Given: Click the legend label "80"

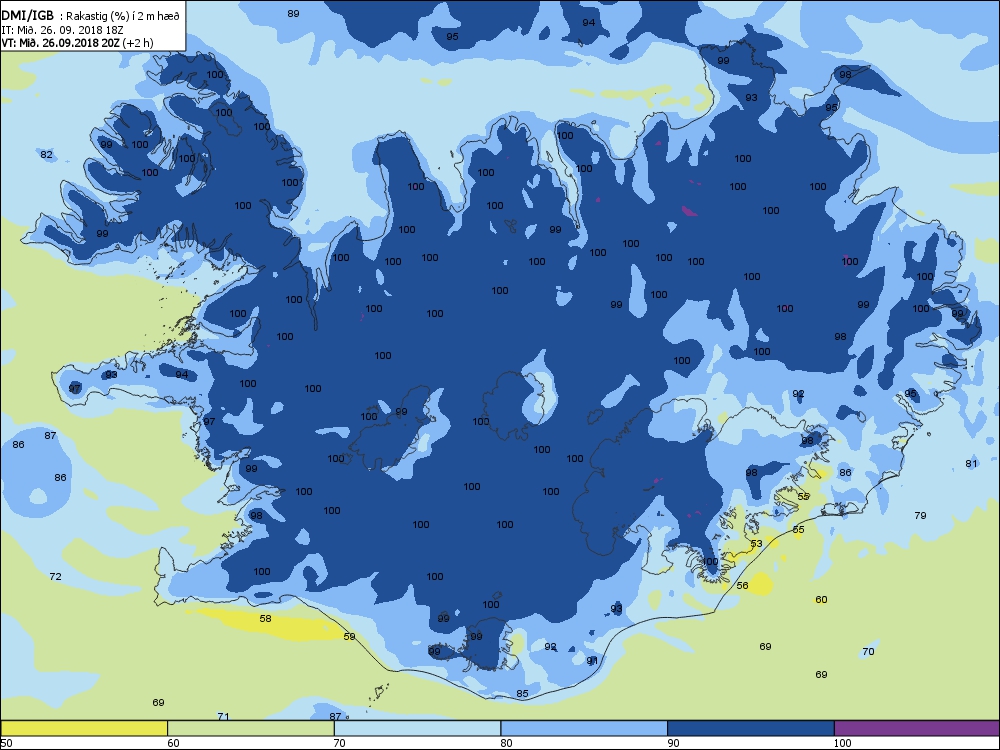Looking at the screenshot, I should 506,742.
